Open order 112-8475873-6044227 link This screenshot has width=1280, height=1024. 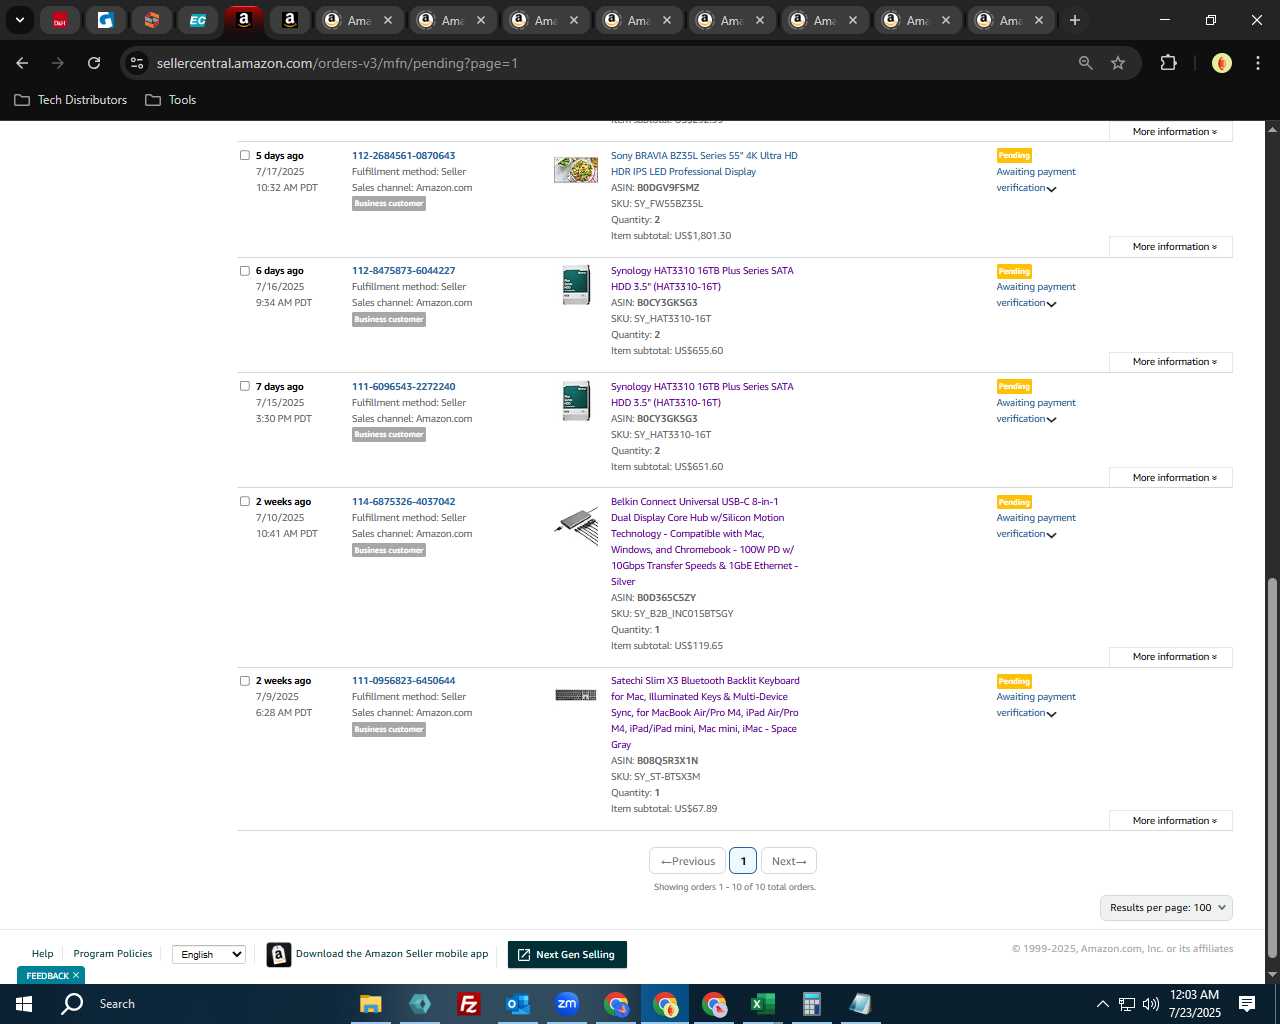(x=403, y=270)
